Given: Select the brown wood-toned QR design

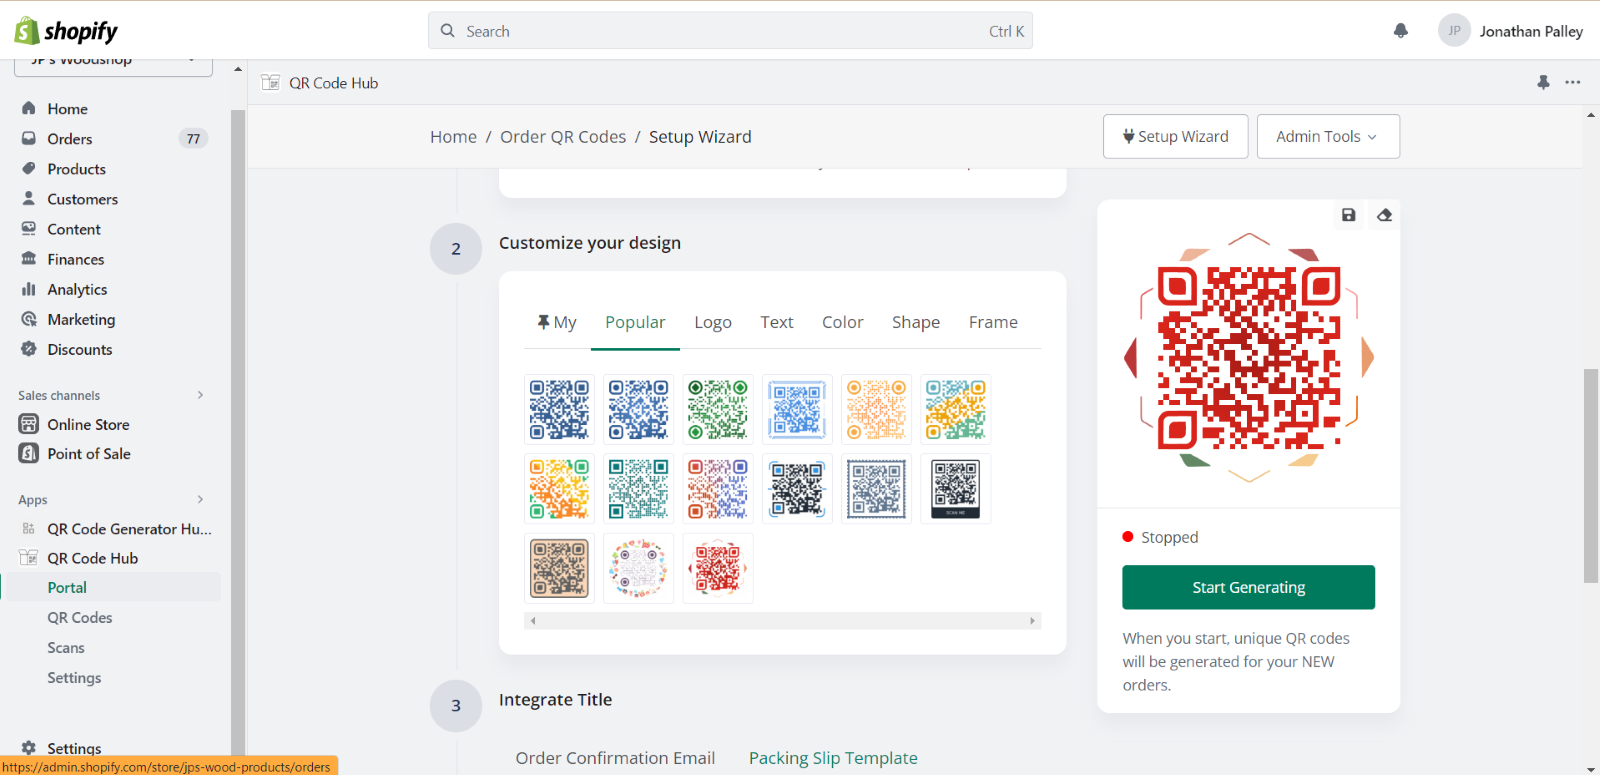Looking at the screenshot, I should click(x=559, y=568).
